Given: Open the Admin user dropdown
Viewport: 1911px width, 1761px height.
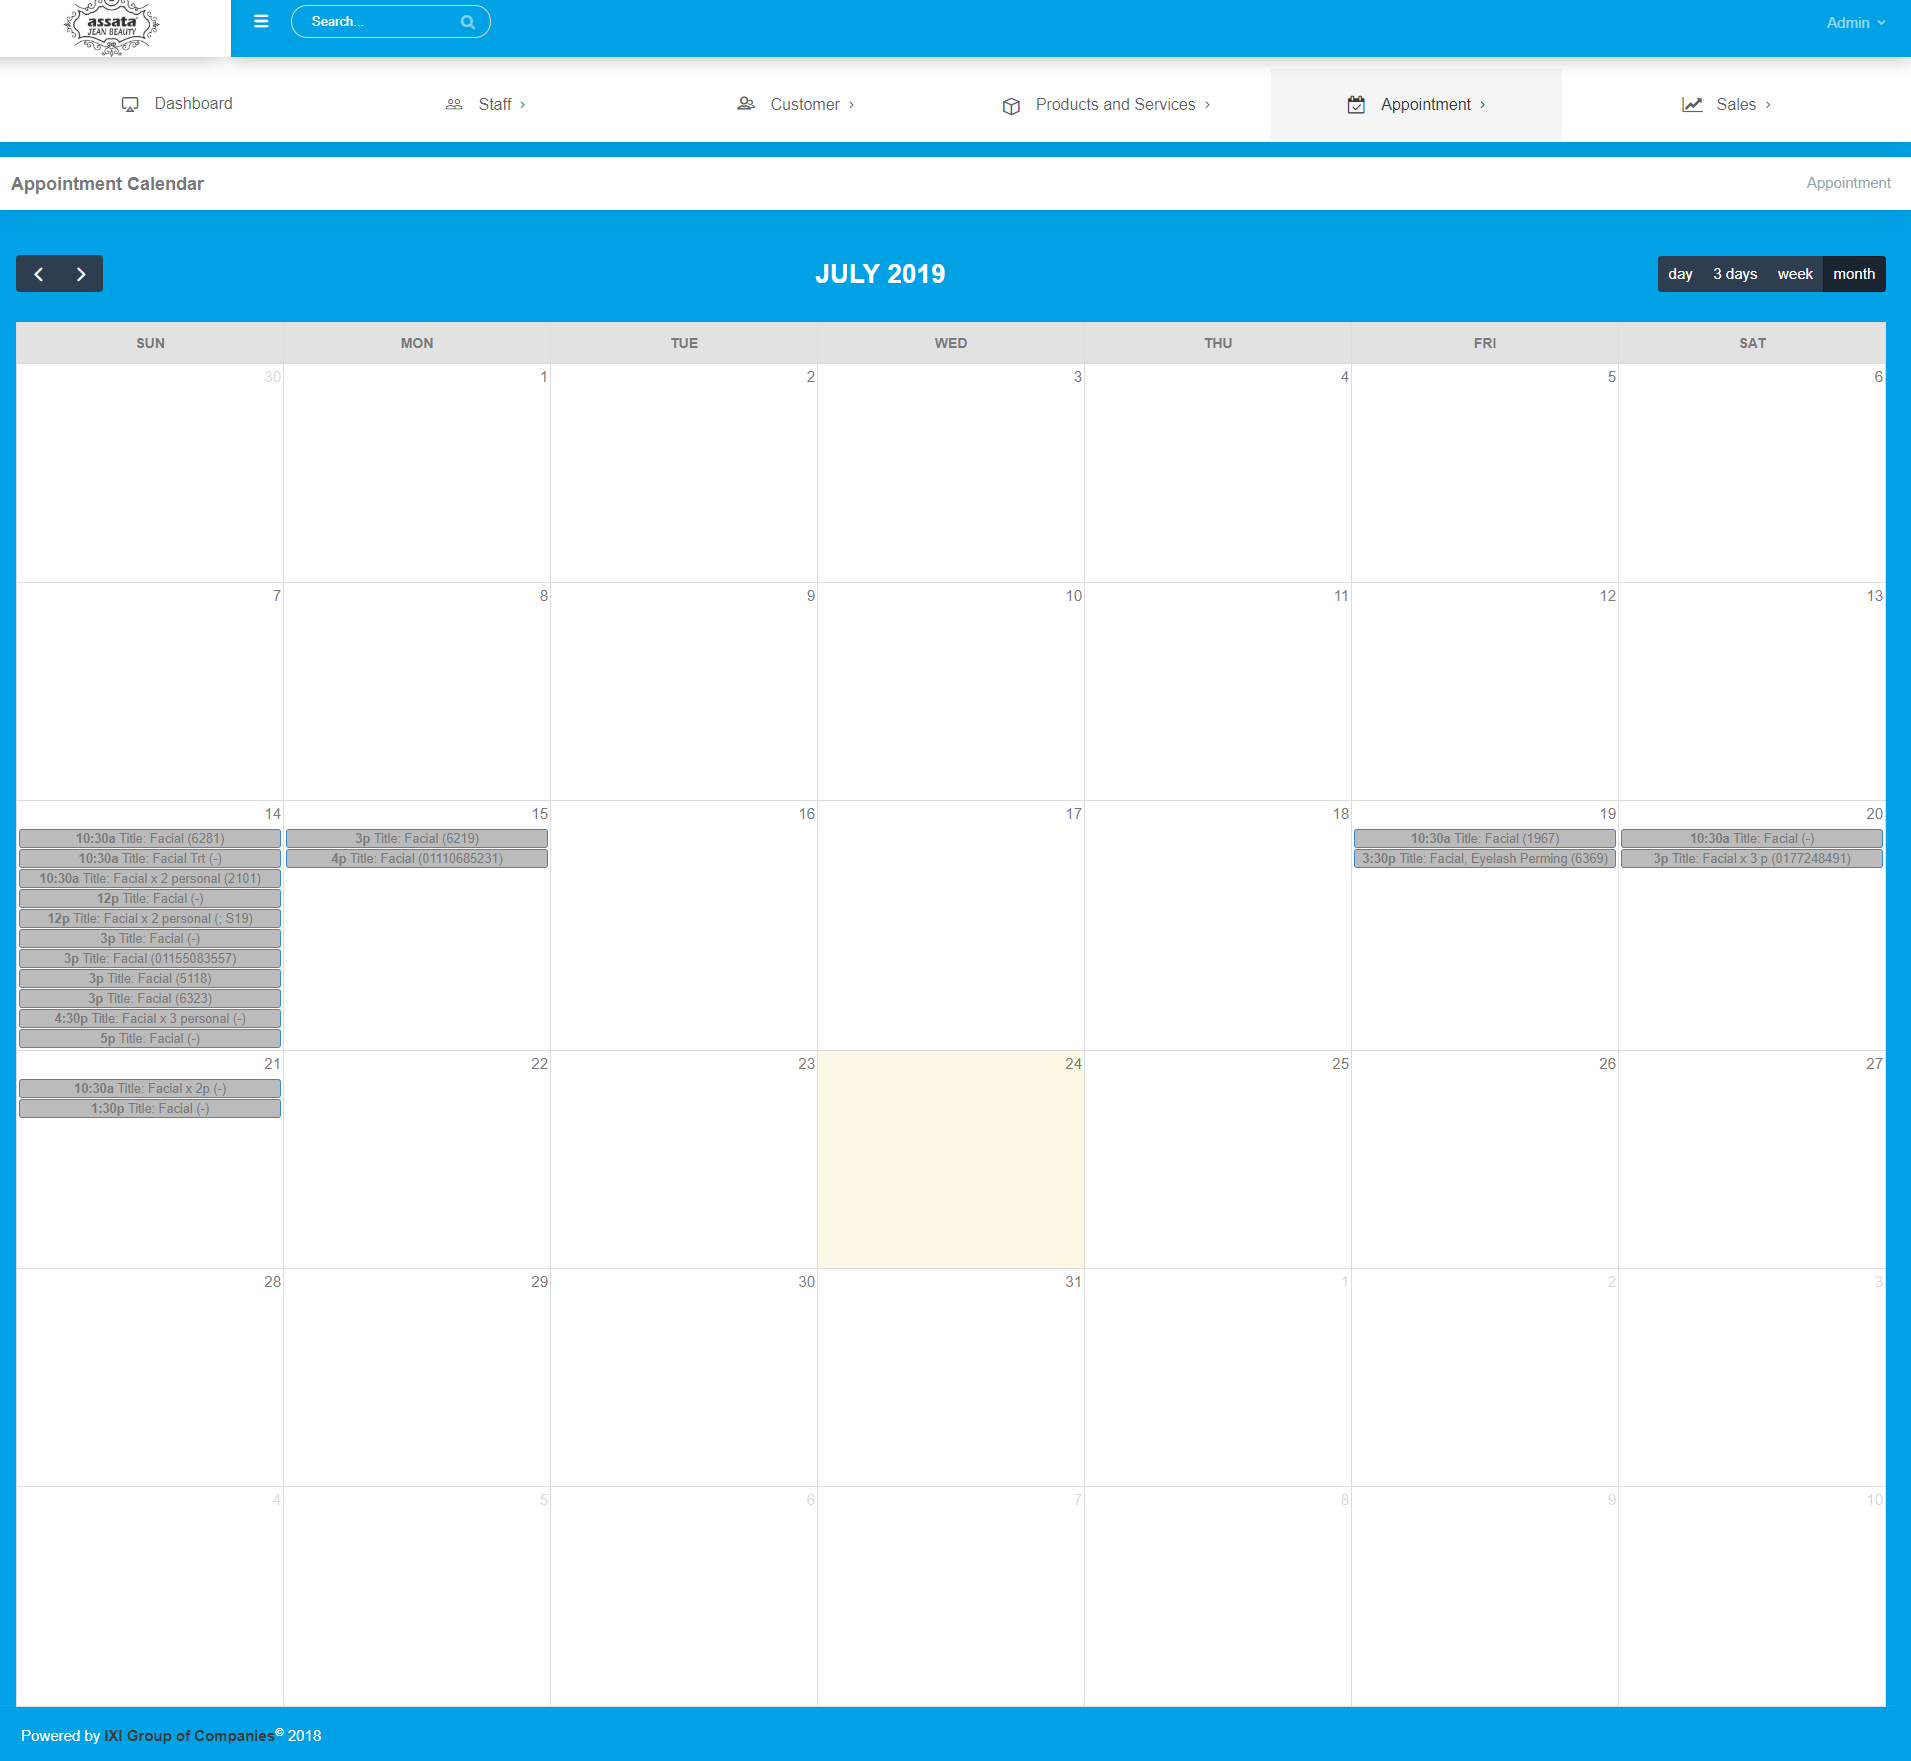Looking at the screenshot, I should coord(1855,23).
